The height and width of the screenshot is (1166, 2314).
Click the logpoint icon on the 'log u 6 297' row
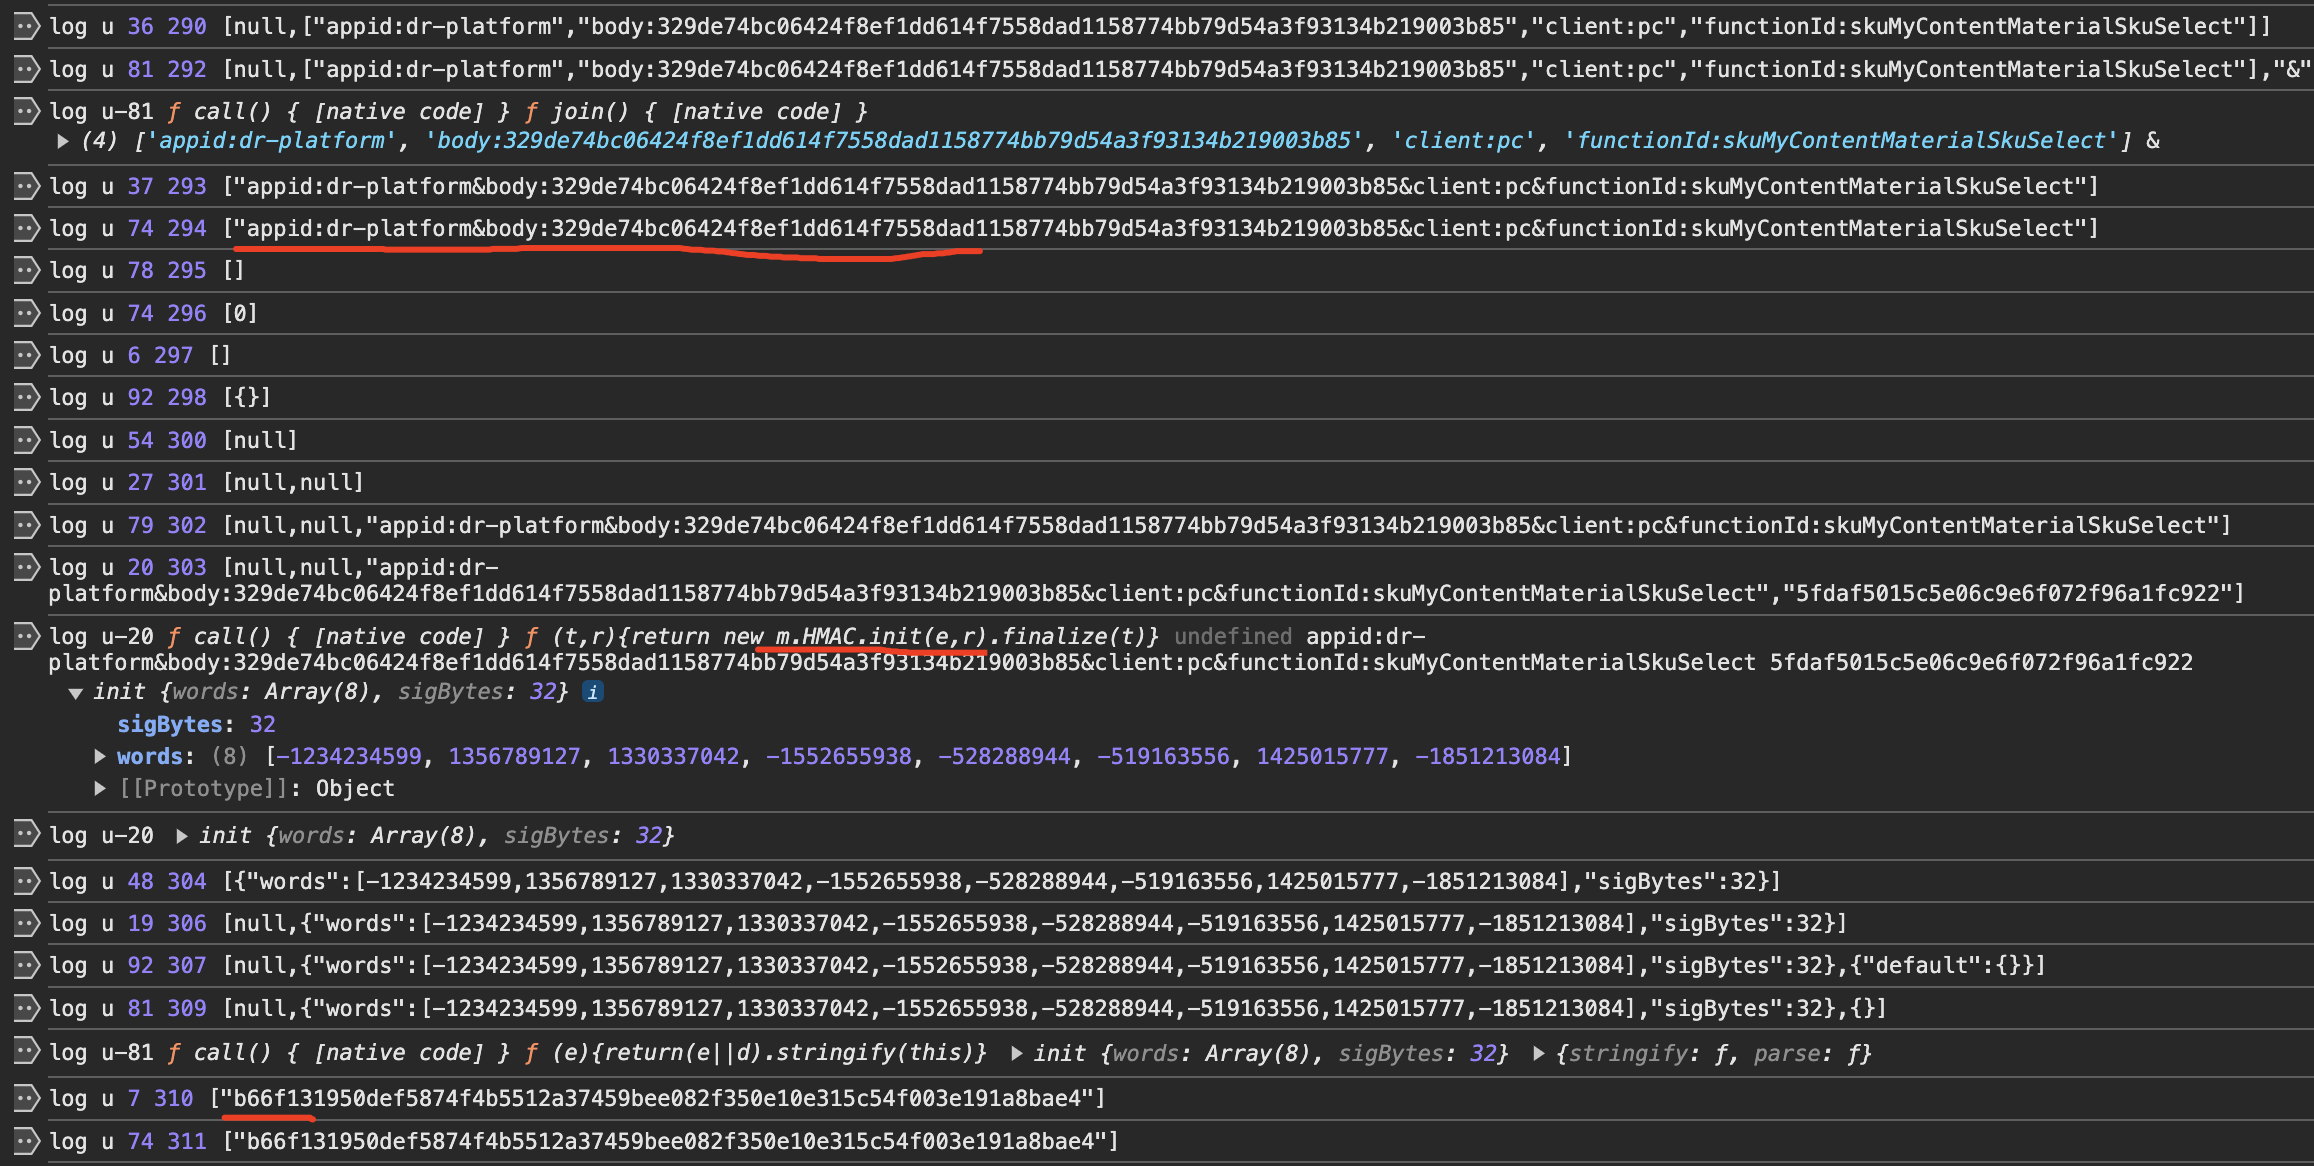point(25,355)
